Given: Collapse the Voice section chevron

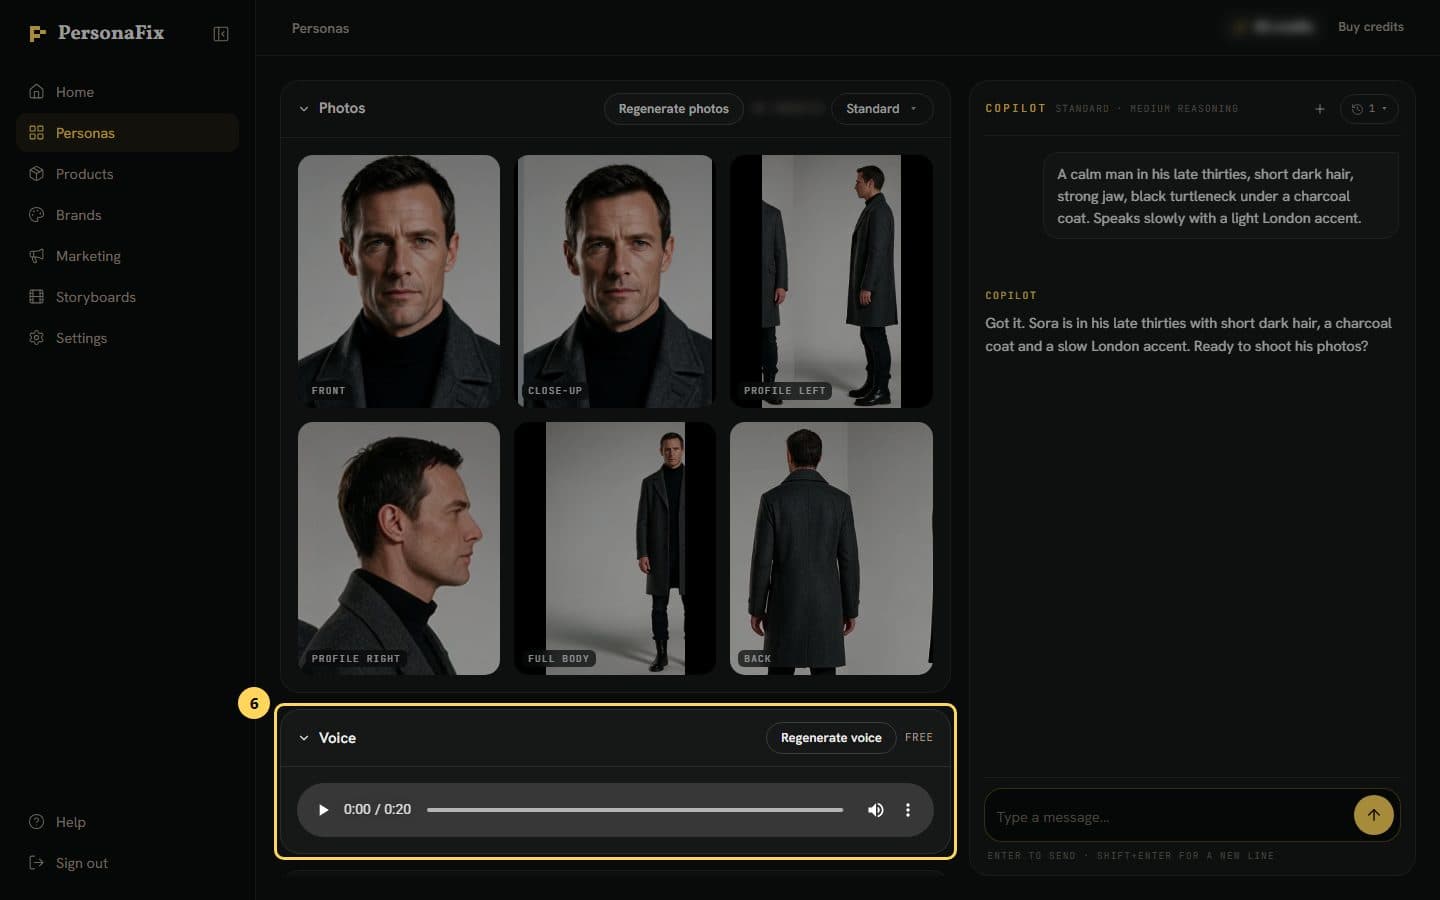Looking at the screenshot, I should pos(304,738).
